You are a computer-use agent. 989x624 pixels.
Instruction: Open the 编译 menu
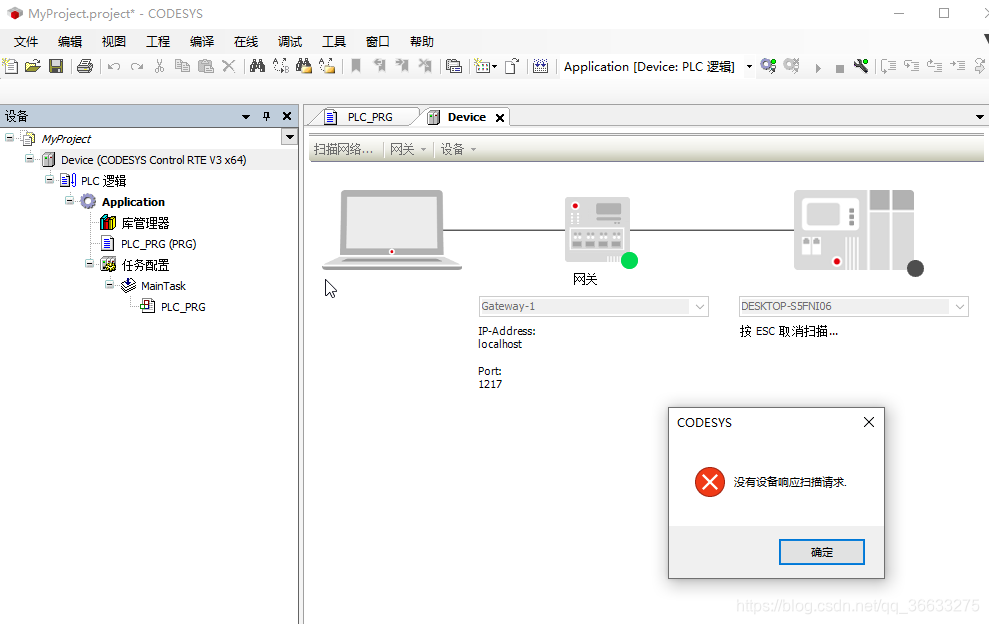tap(202, 42)
